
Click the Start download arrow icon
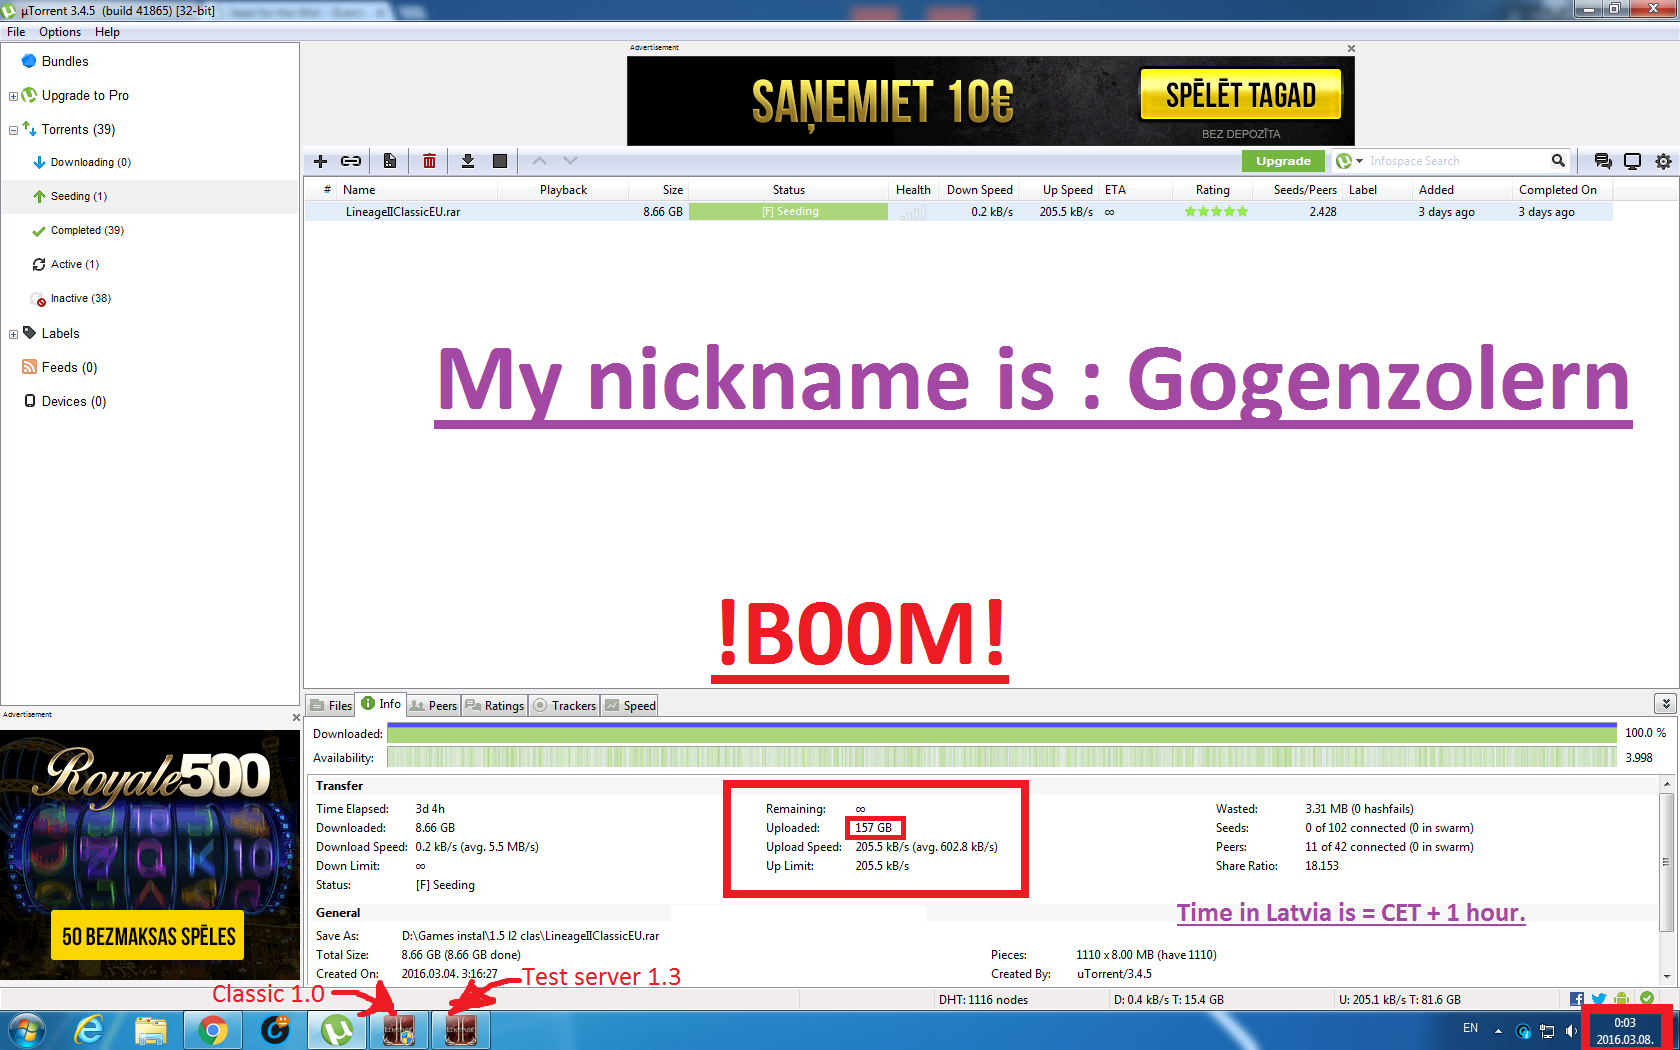[x=467, y=161]
